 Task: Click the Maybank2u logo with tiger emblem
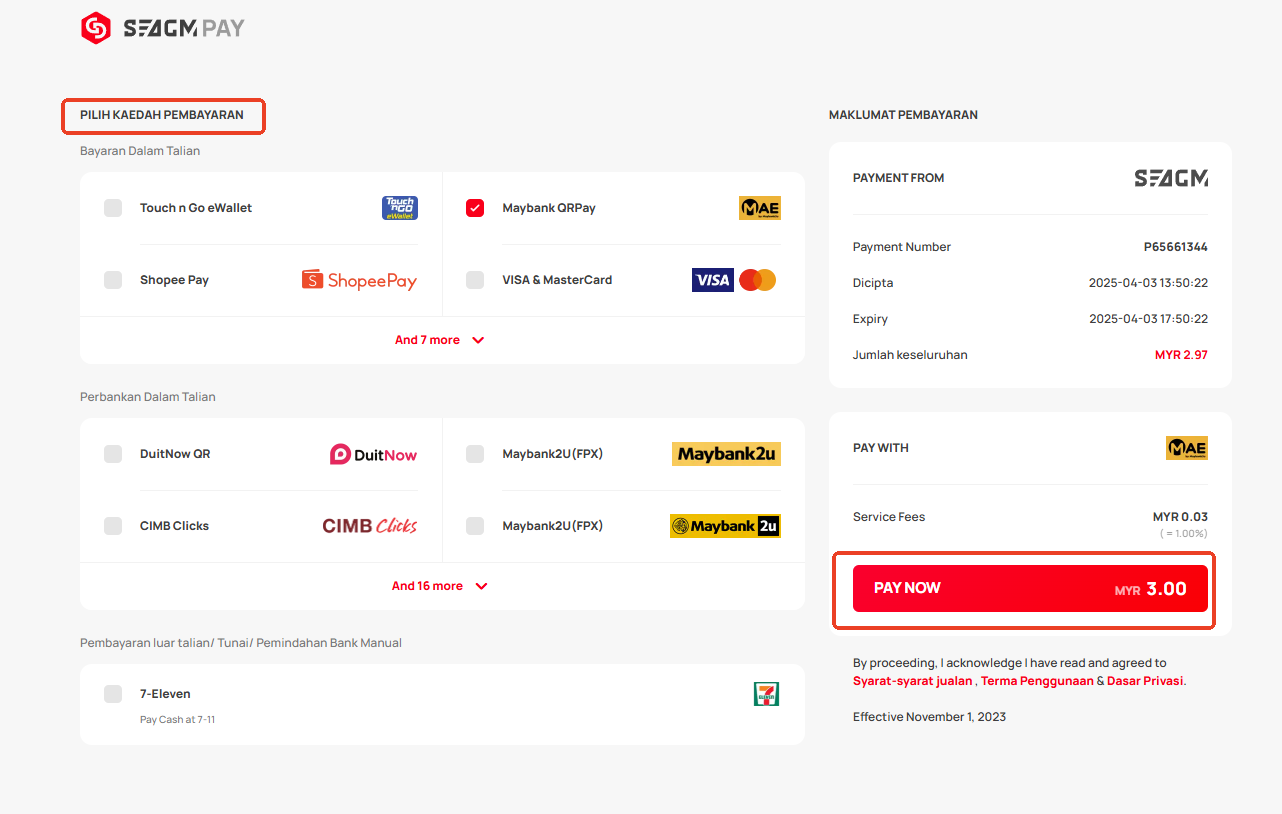(x=725, y=526)
